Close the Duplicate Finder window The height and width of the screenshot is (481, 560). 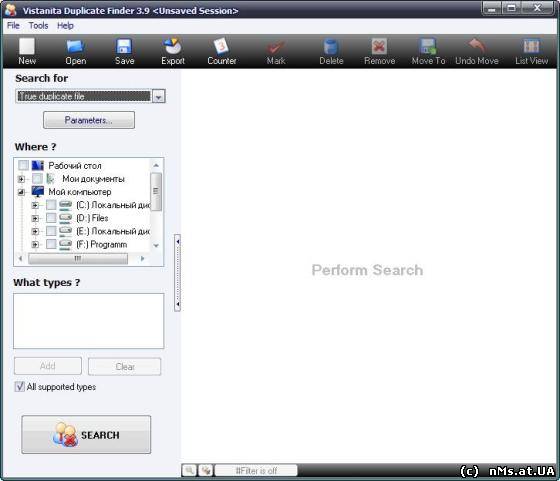click(x=537, y=8)
